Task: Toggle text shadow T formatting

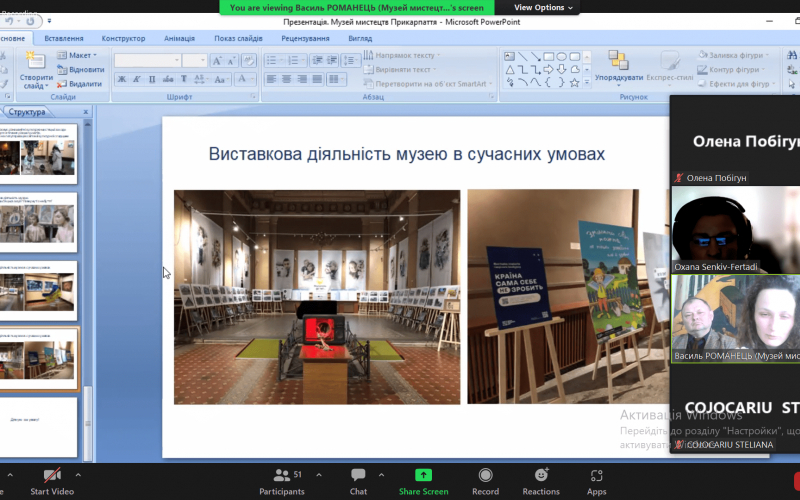Action: [184, 79]
